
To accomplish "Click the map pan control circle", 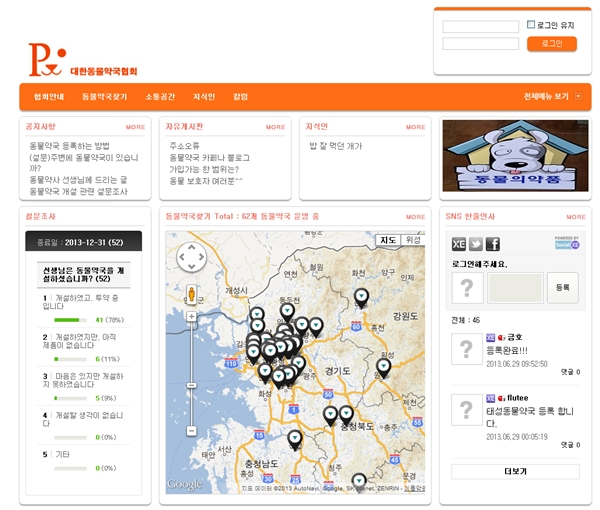I will coord(191,257).
